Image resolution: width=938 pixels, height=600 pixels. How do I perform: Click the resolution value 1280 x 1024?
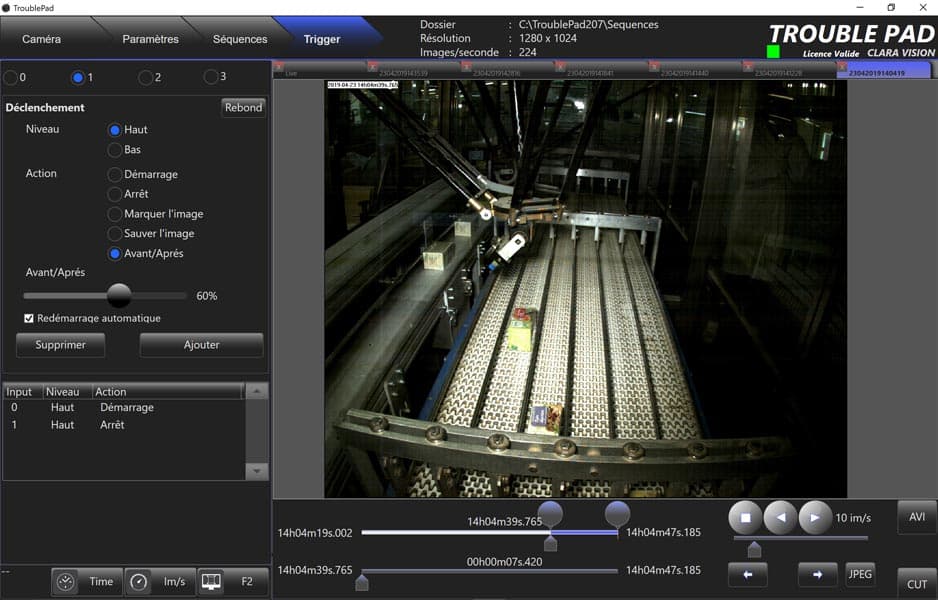point(547,38)
